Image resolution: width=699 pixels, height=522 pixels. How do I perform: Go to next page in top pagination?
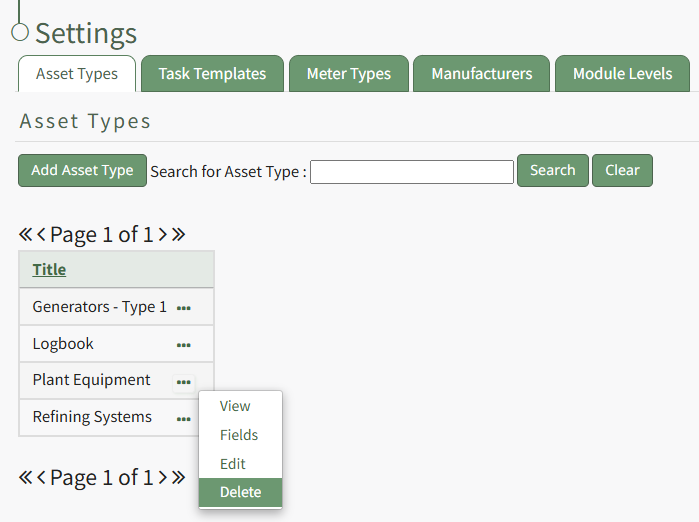(162, 235)
